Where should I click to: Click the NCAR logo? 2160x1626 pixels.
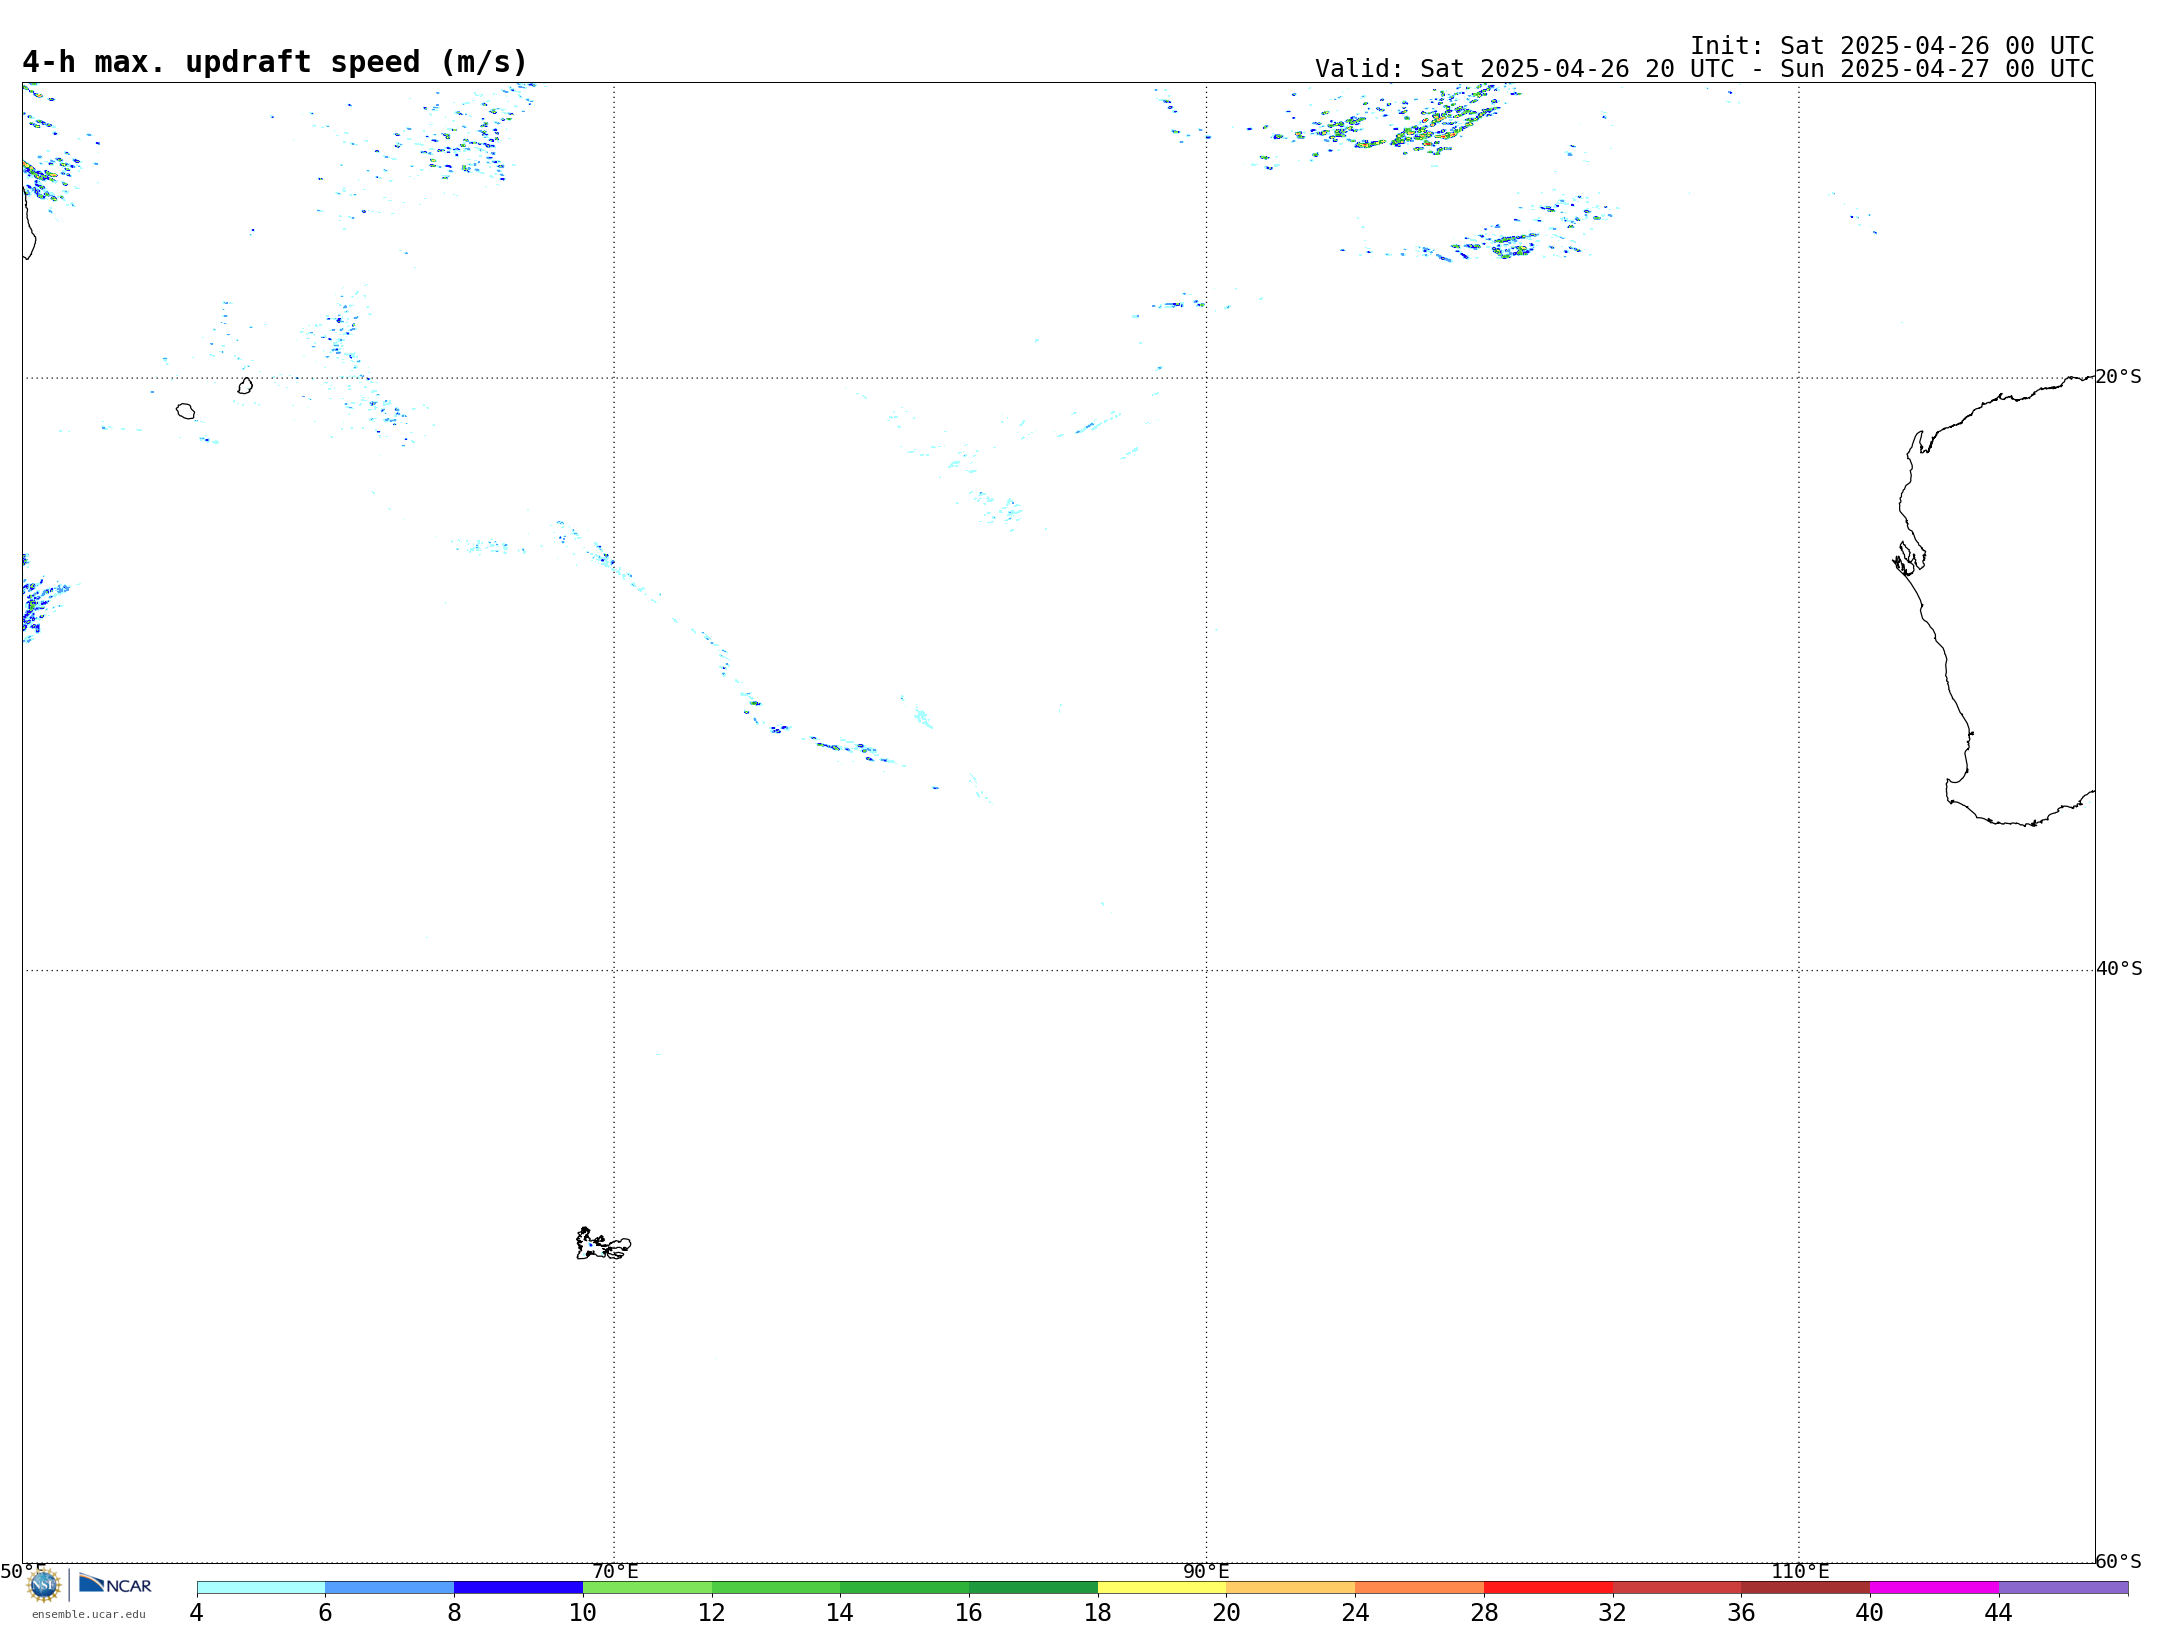(x=115, y=1584)
